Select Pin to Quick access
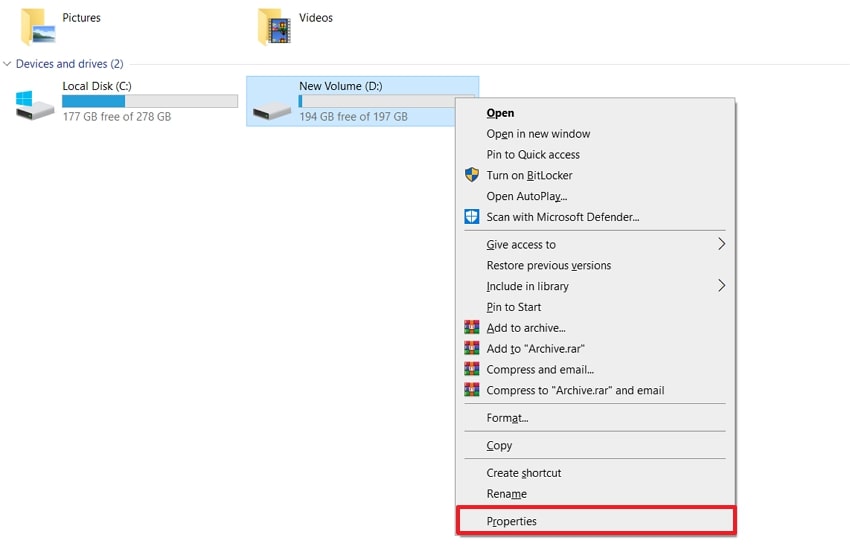The image size is (850, 549). coord(533,155)
